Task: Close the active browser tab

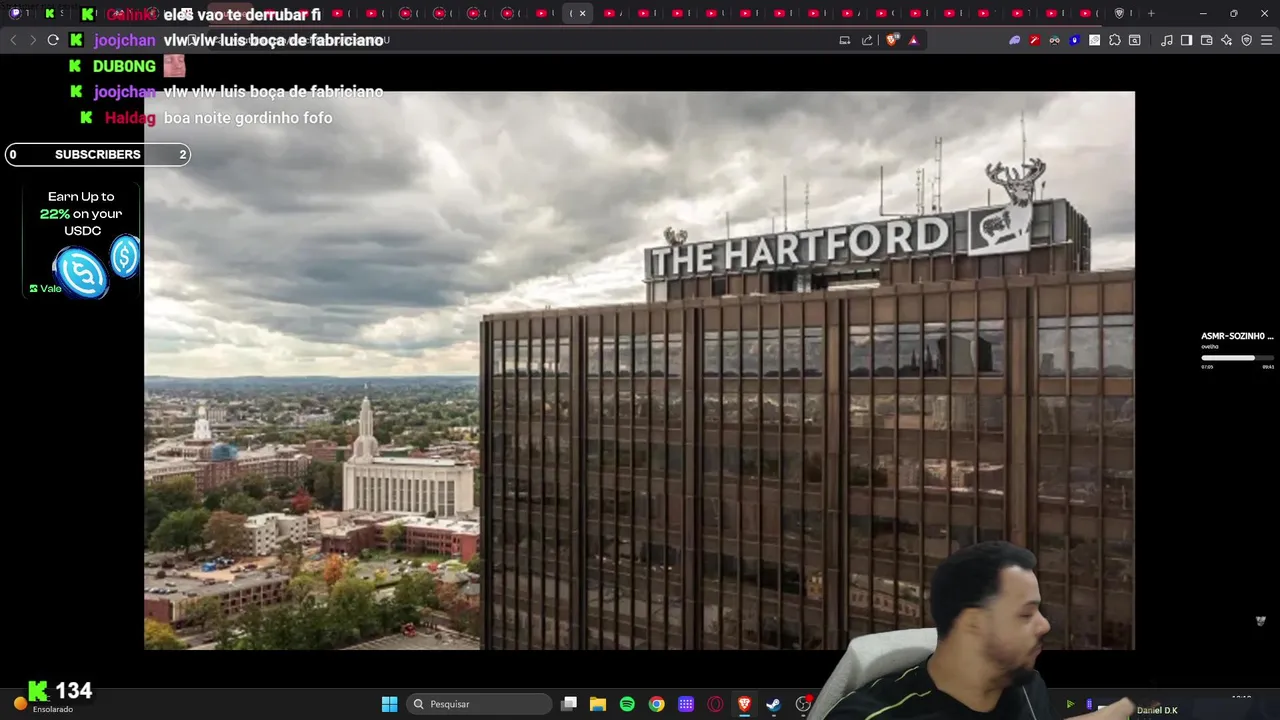Action: [x=582, y=13]
